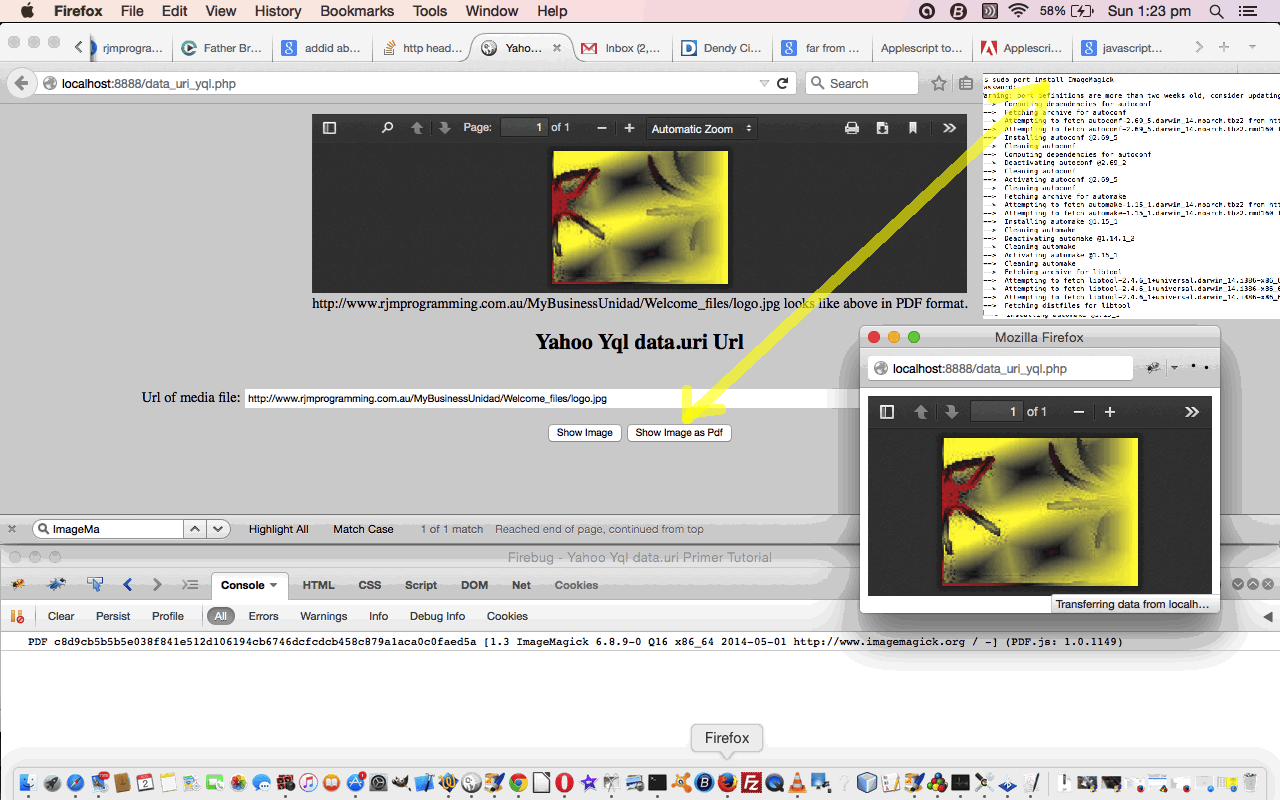Switch to the Firebug CSS panel

(x=370, y=585)
